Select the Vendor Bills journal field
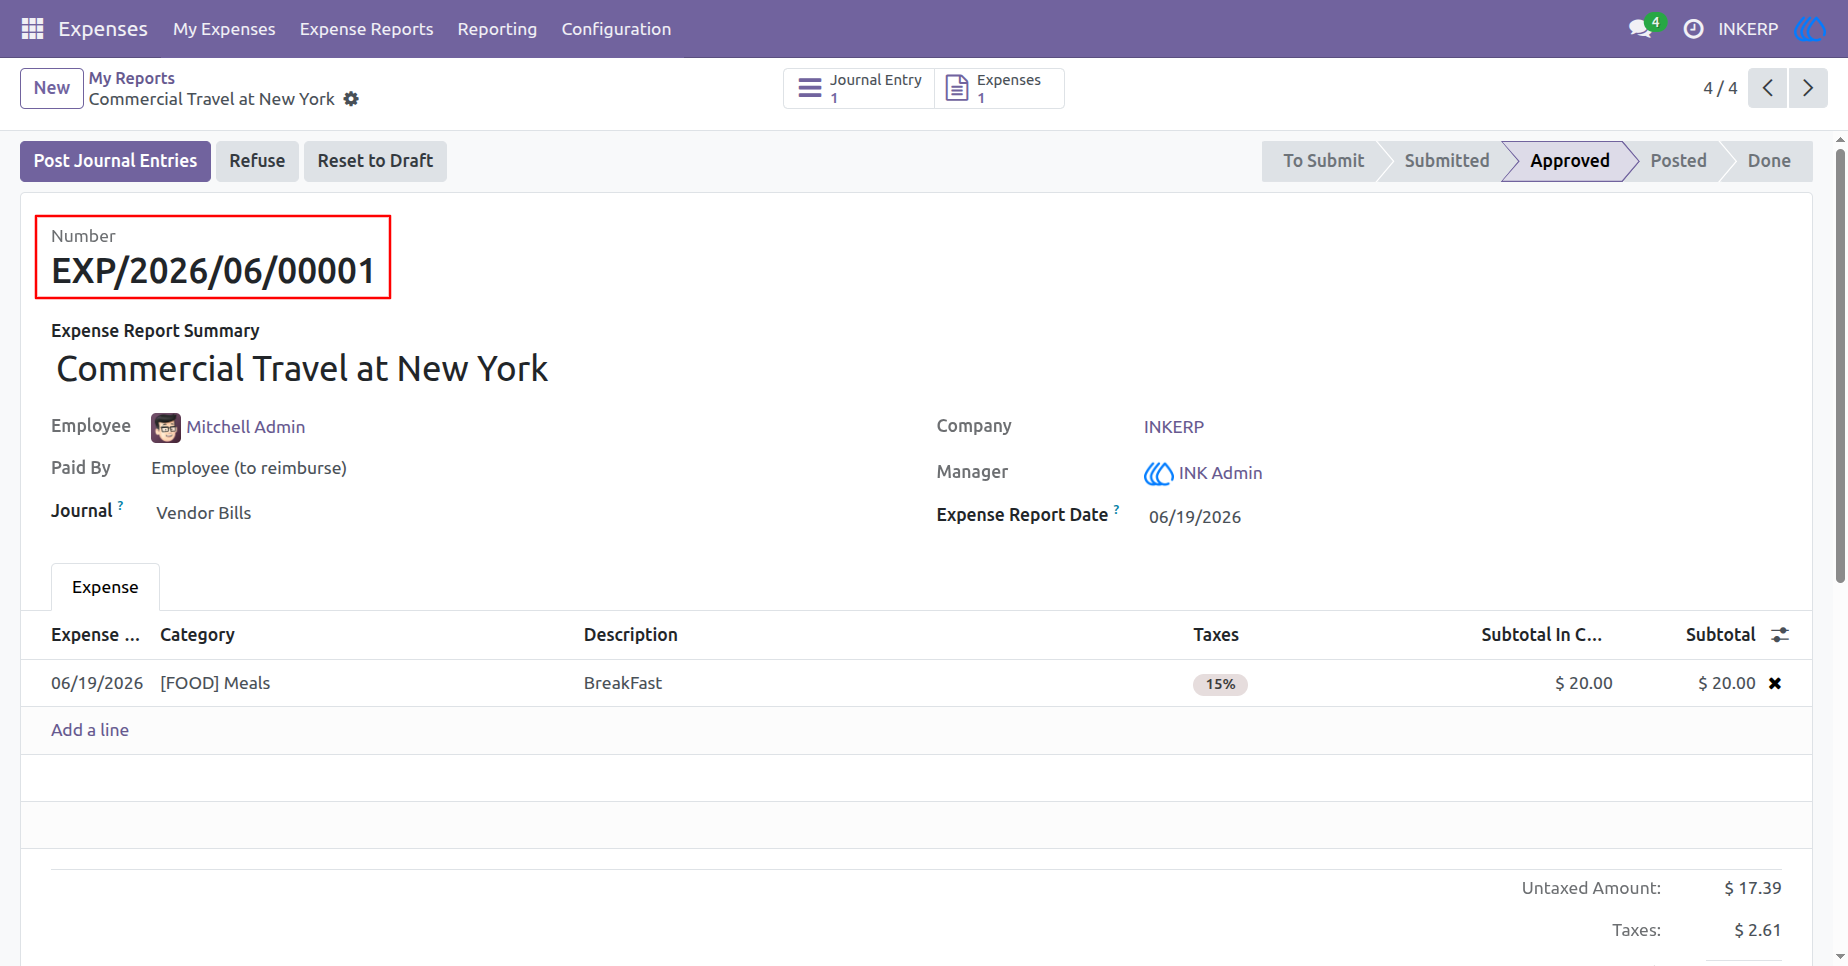The width and height of the screenshot is (1848, 966). pyautogui.click(x=204, y=513)
